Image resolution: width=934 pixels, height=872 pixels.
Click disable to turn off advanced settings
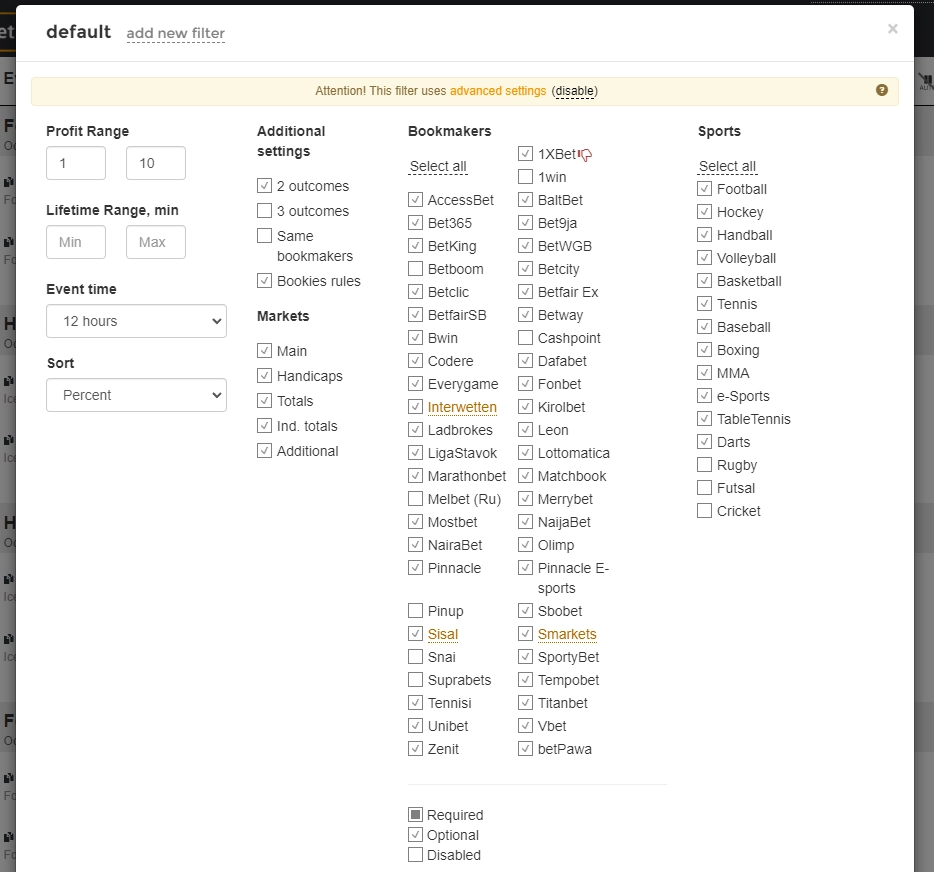click(574, 91)
